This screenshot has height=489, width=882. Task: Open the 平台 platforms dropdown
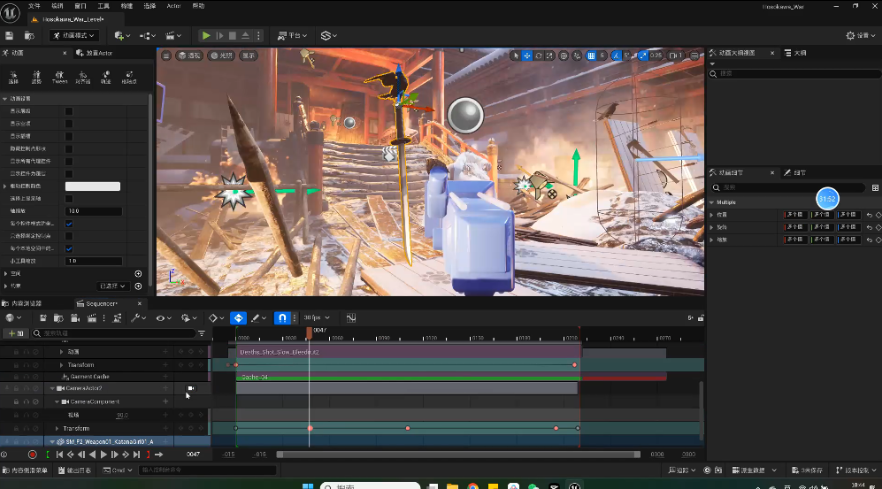pos(292,35)
